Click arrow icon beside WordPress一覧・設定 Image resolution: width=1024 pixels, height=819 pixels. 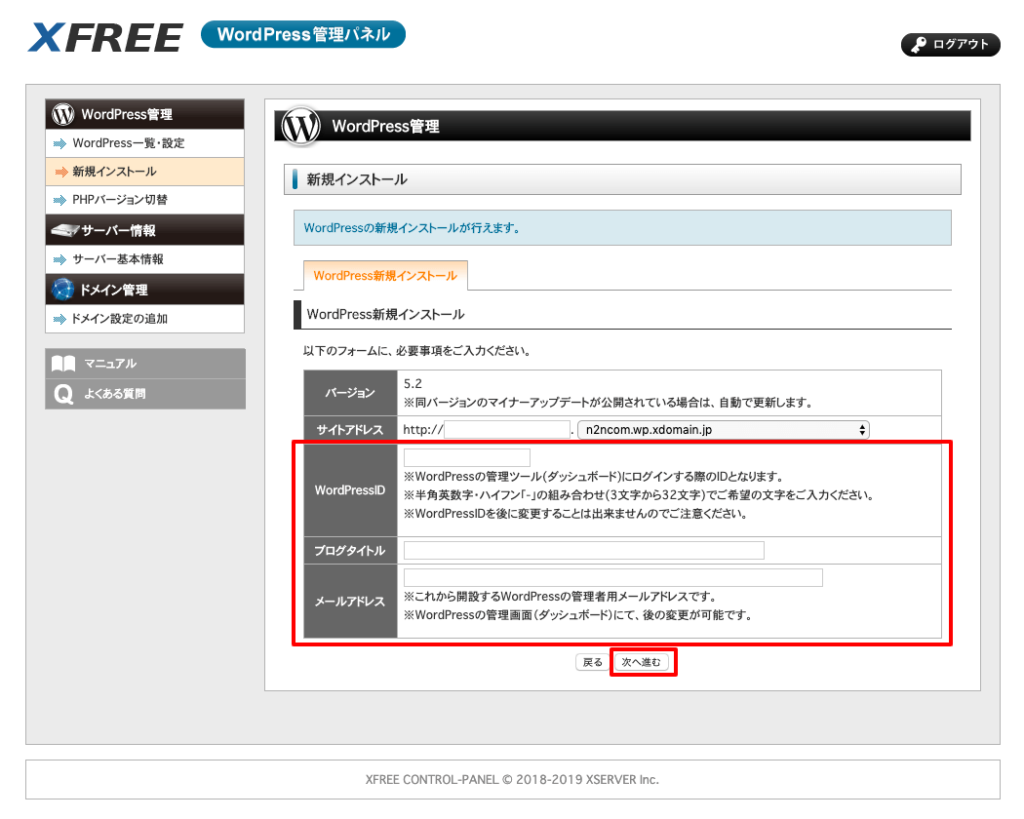click(x=60, y=144)
